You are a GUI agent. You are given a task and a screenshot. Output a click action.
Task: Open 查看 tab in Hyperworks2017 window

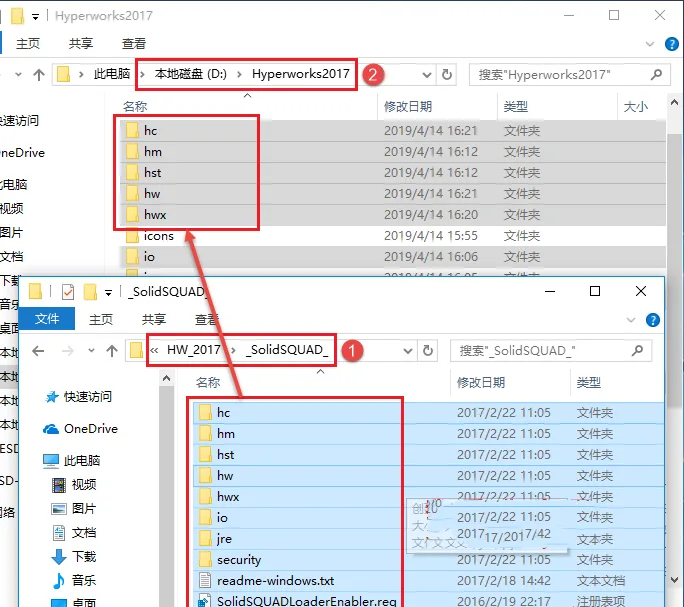[x=133, y=44]
